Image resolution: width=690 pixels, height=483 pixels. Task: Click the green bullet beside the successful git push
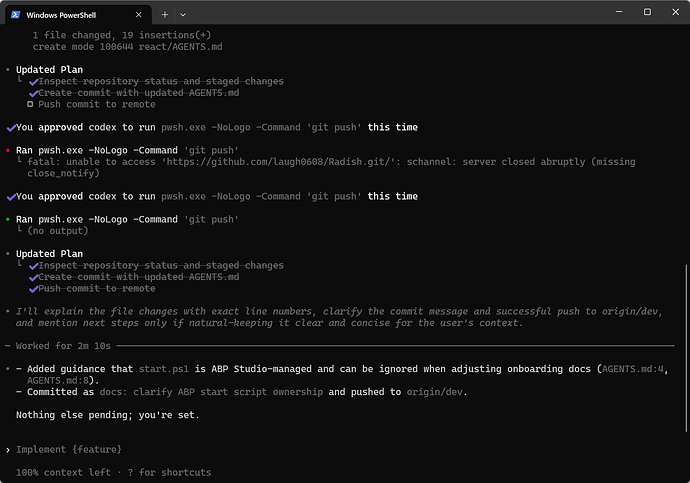8,219
